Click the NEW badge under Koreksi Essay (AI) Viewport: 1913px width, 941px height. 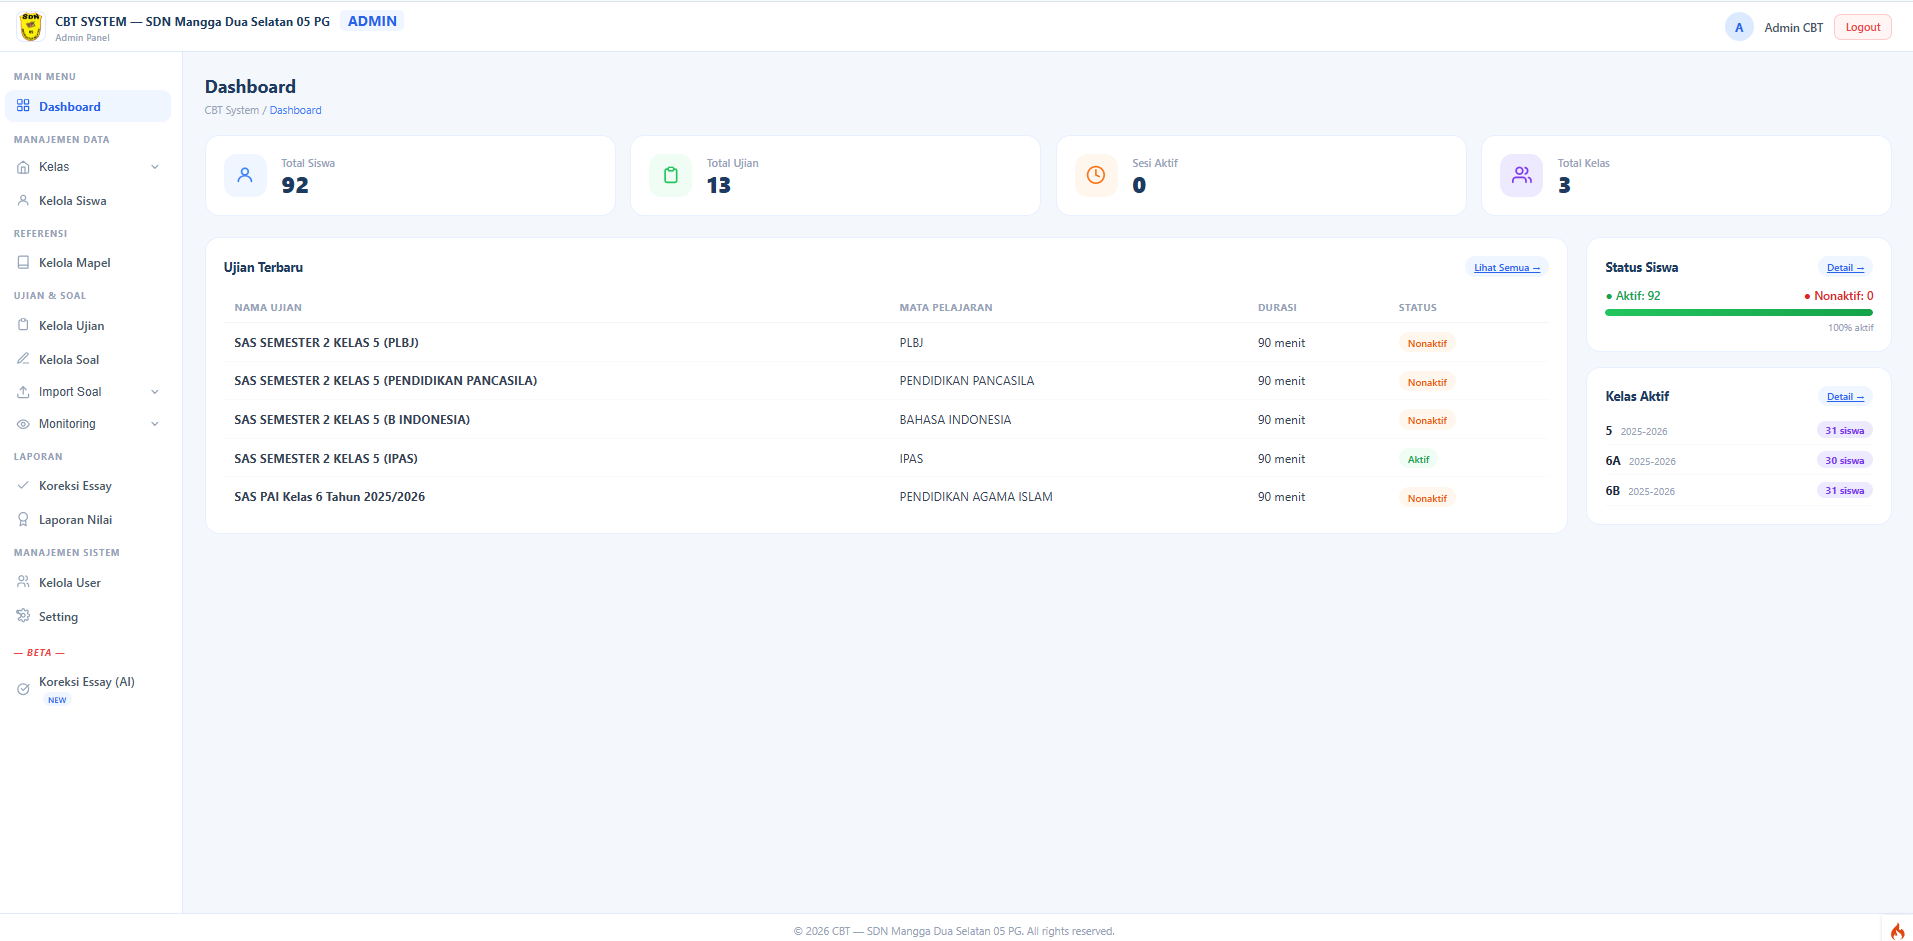(57, 700)
